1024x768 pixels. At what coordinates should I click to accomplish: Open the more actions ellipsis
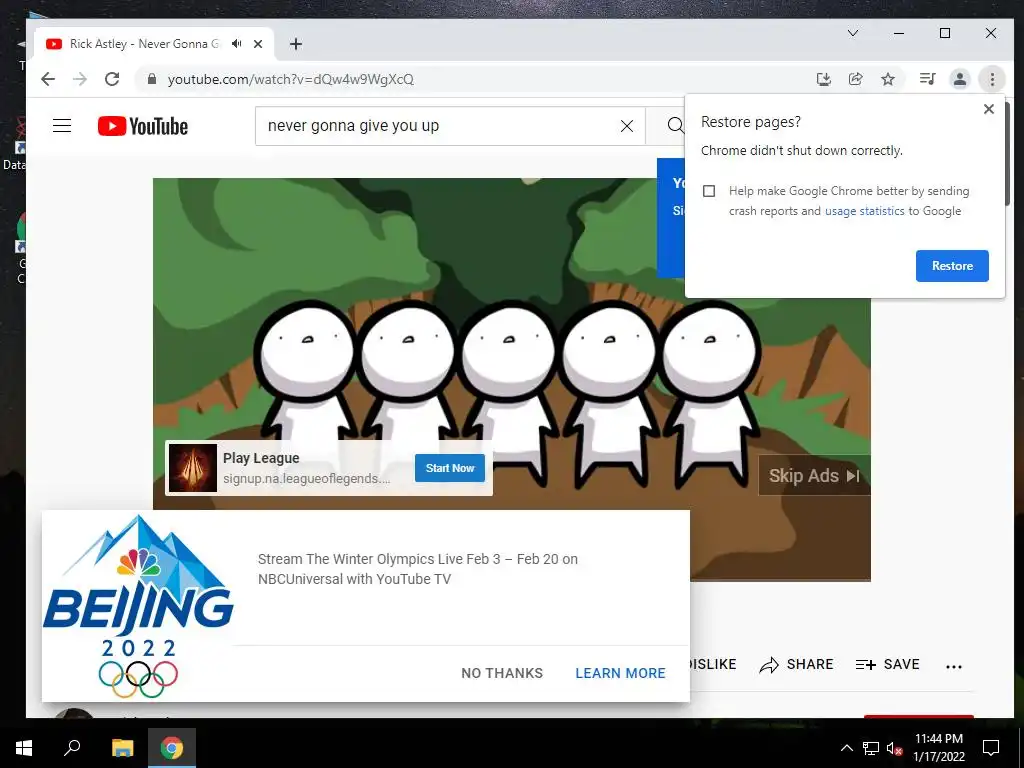953,667
